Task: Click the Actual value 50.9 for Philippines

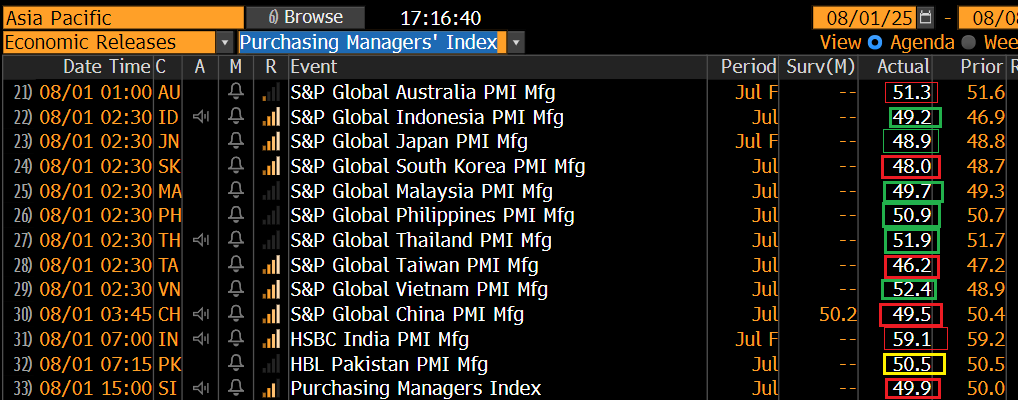Action: tap(912, 216)
